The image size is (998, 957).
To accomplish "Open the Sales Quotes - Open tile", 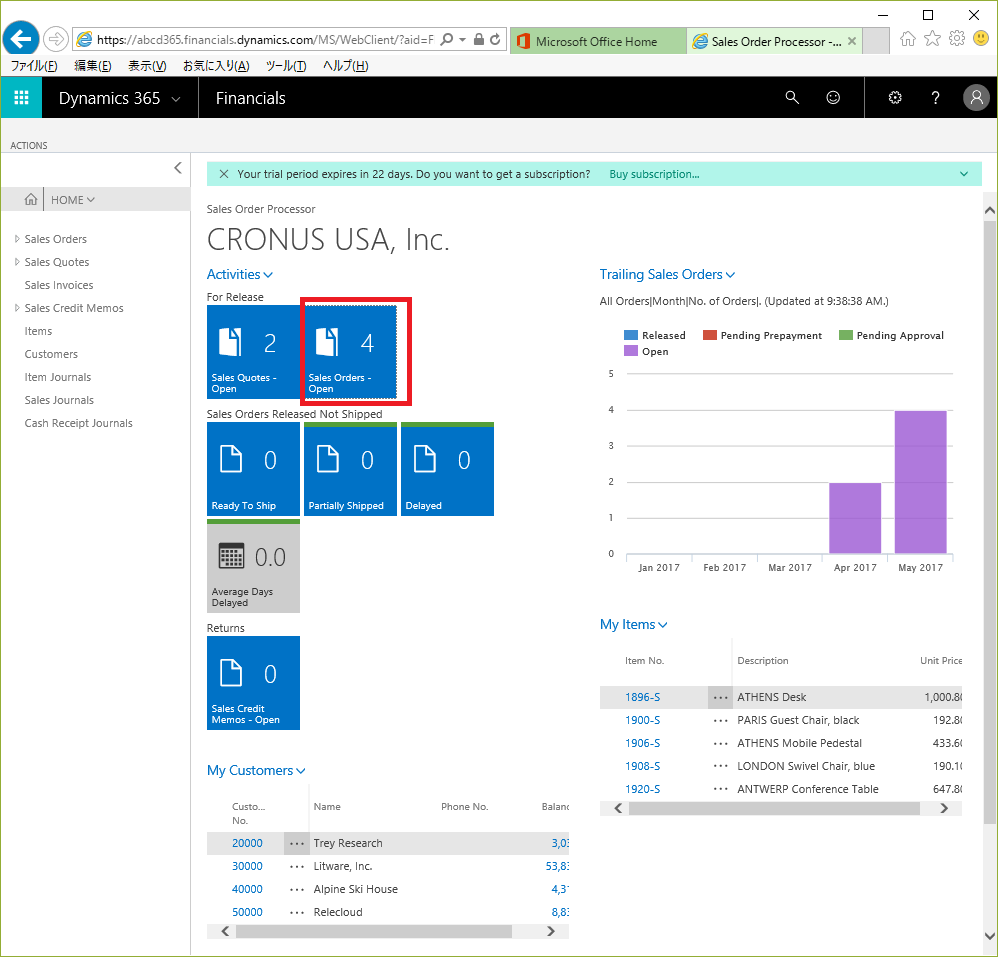I will pos(253,352).
